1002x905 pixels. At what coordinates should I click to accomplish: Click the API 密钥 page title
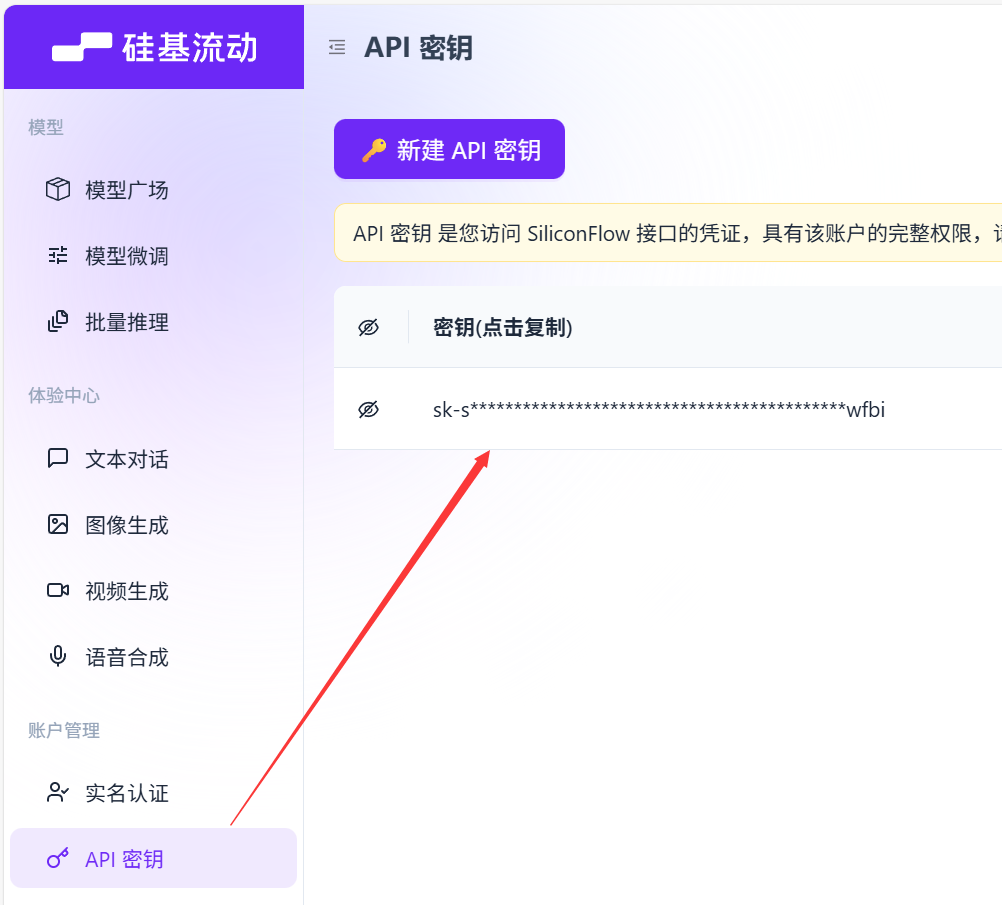[x=419, y=48]
